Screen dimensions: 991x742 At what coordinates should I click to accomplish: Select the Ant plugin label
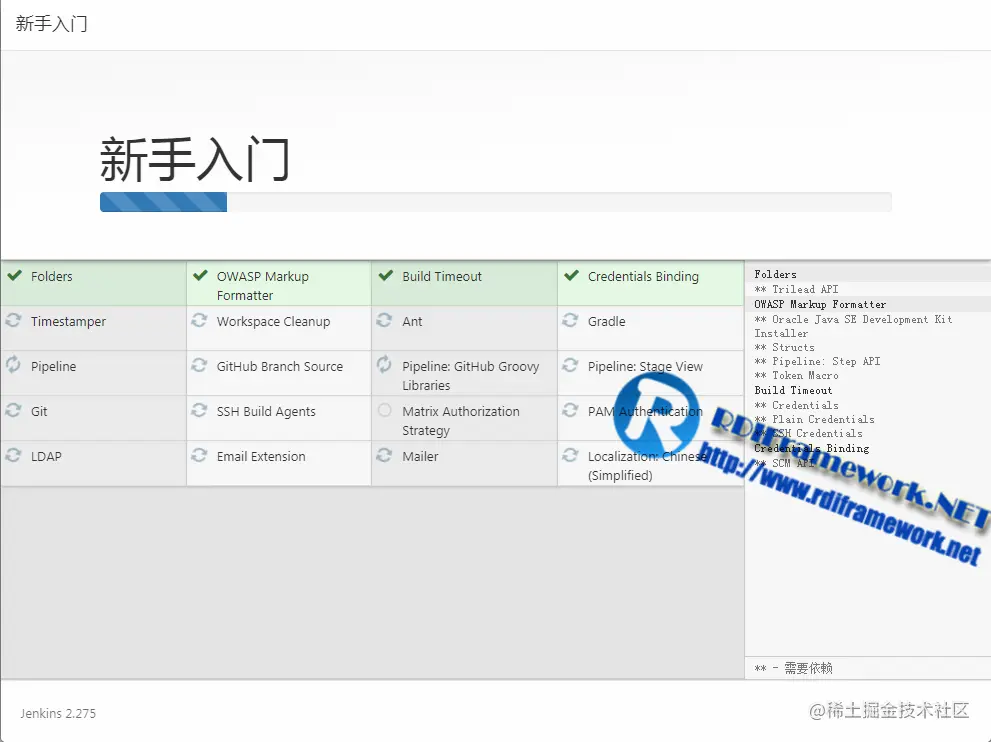pyautogui.click(x=412, y=321)
